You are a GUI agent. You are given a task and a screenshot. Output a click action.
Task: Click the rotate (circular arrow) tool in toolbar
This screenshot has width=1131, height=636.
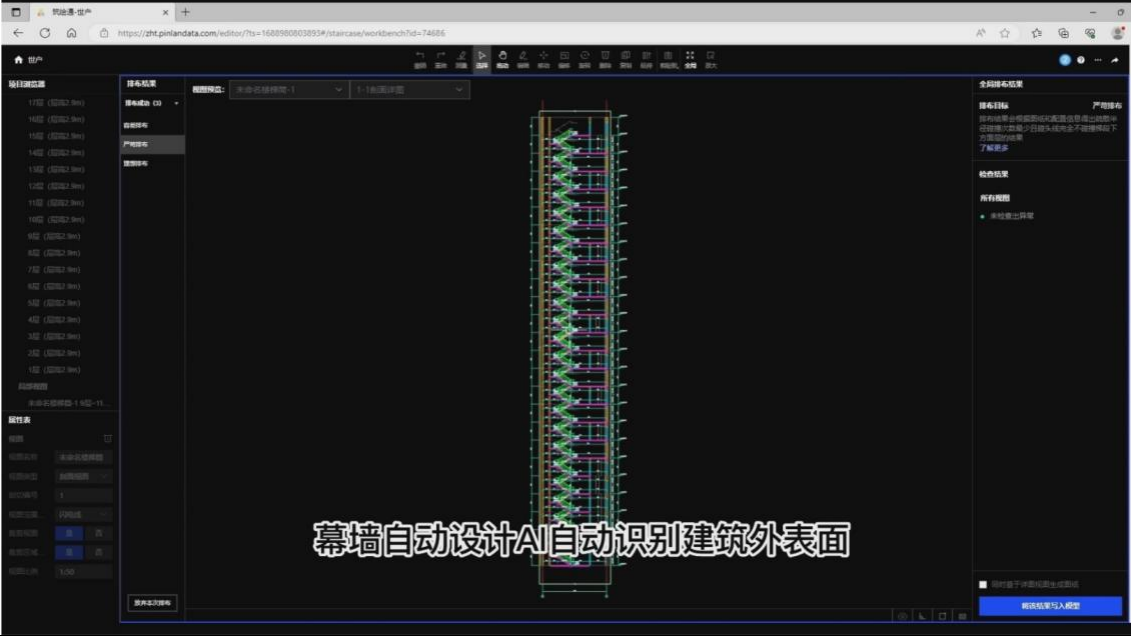click(585, 59)
